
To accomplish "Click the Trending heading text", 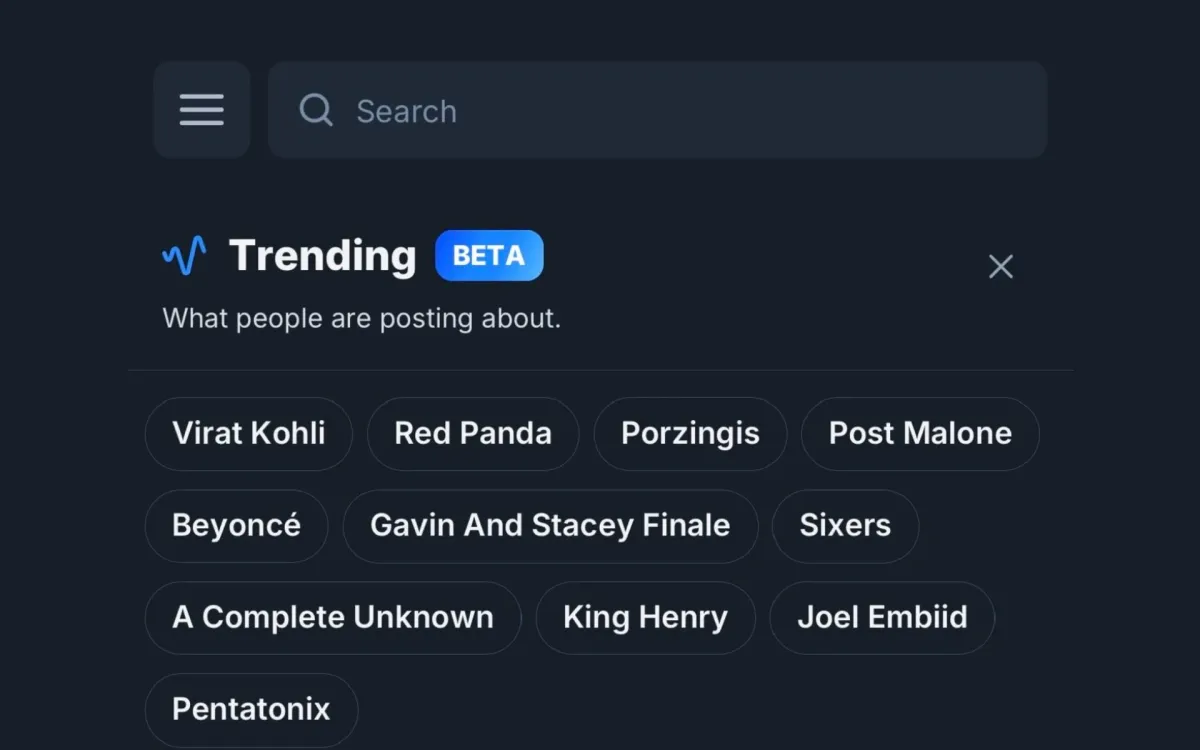I will click(x=323, y=256).
